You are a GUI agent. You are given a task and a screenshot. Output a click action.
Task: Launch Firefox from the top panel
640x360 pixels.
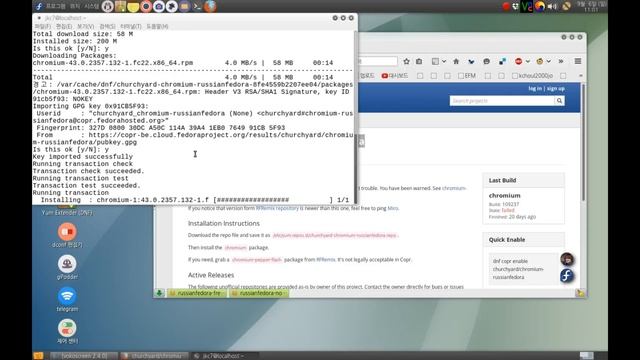210,6
